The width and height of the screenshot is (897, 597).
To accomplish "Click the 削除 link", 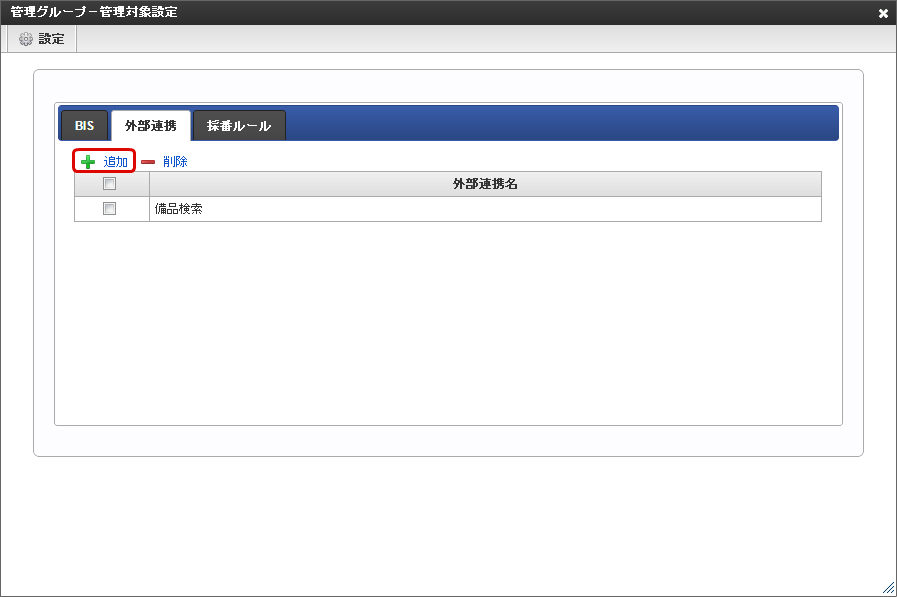I will point(175,162).
